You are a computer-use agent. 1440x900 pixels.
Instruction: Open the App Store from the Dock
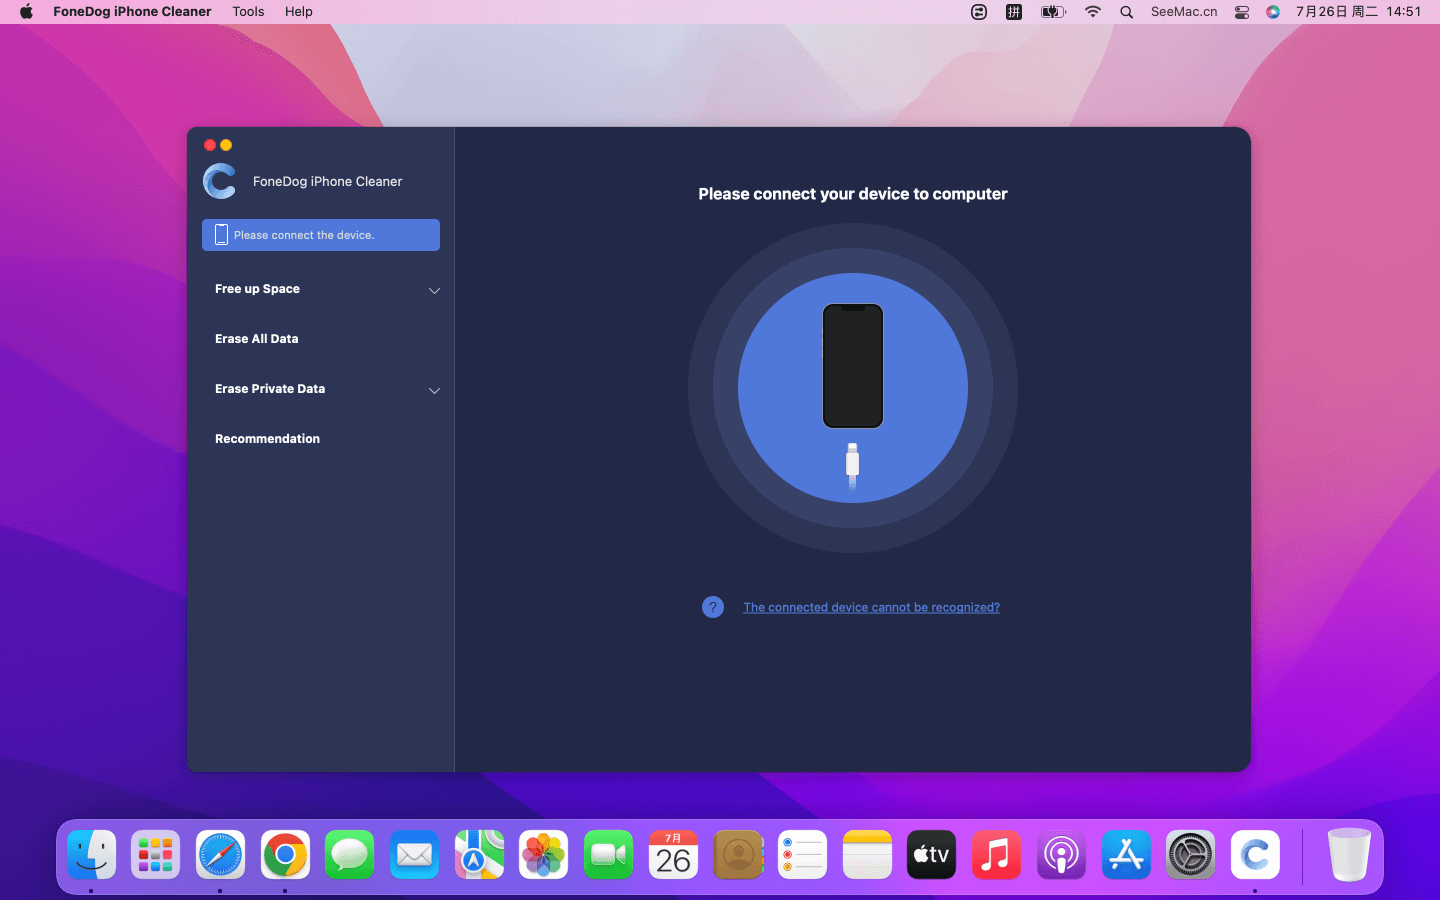click(1126, 855)
